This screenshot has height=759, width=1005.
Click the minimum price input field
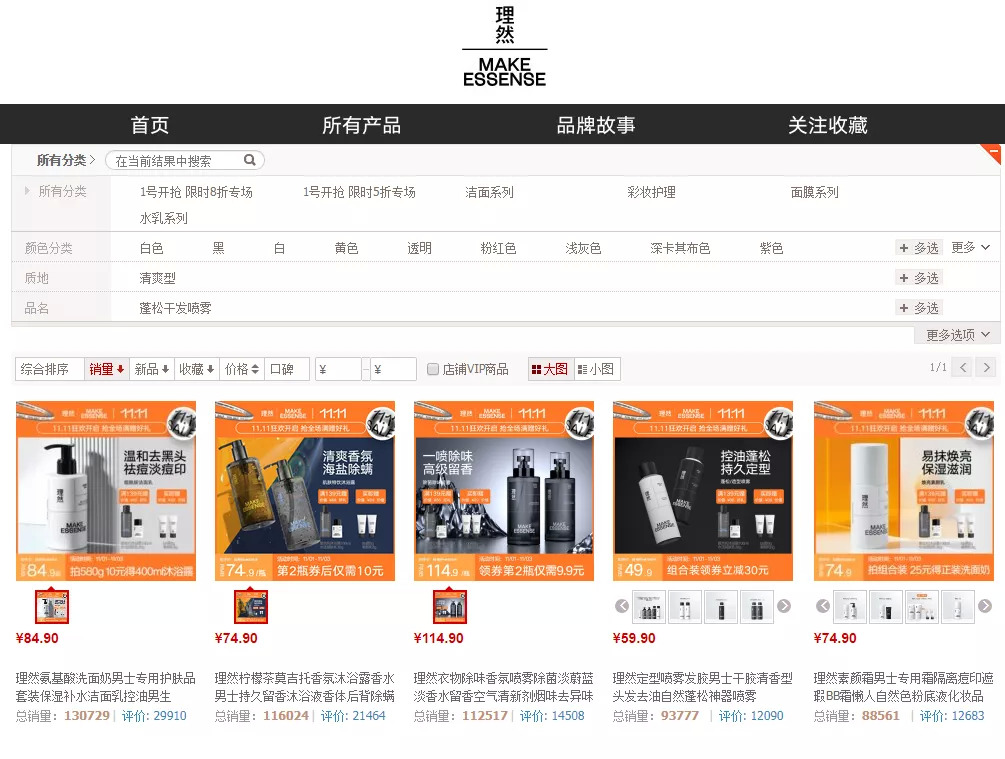point(338,369)
